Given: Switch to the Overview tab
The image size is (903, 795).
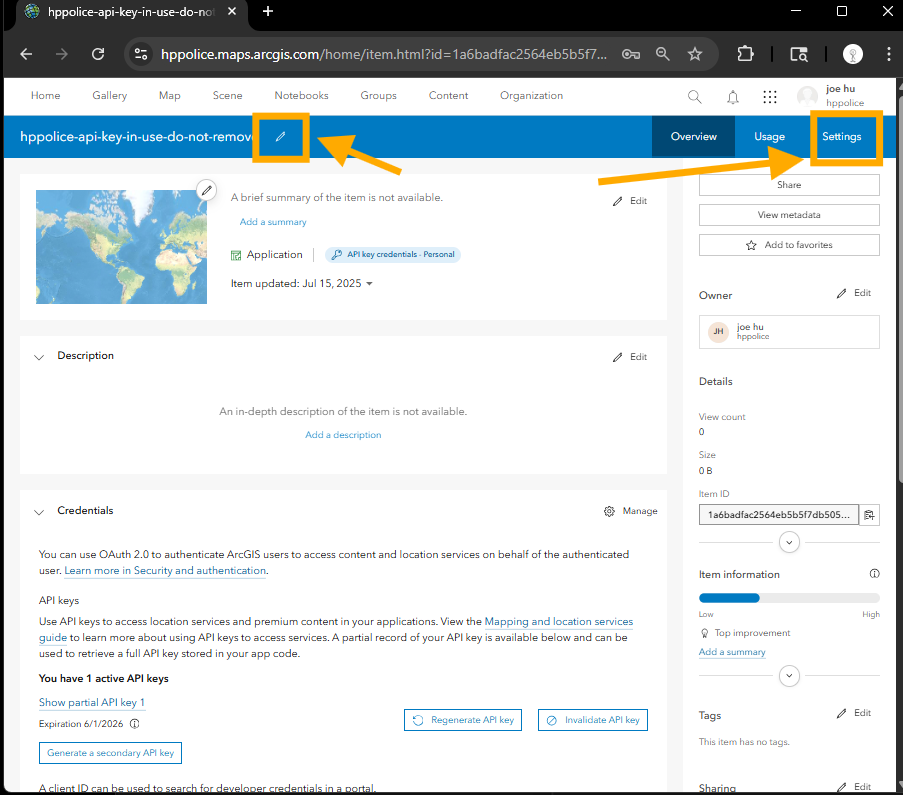Looking at the screenshot, I should [x=693, y=137].
